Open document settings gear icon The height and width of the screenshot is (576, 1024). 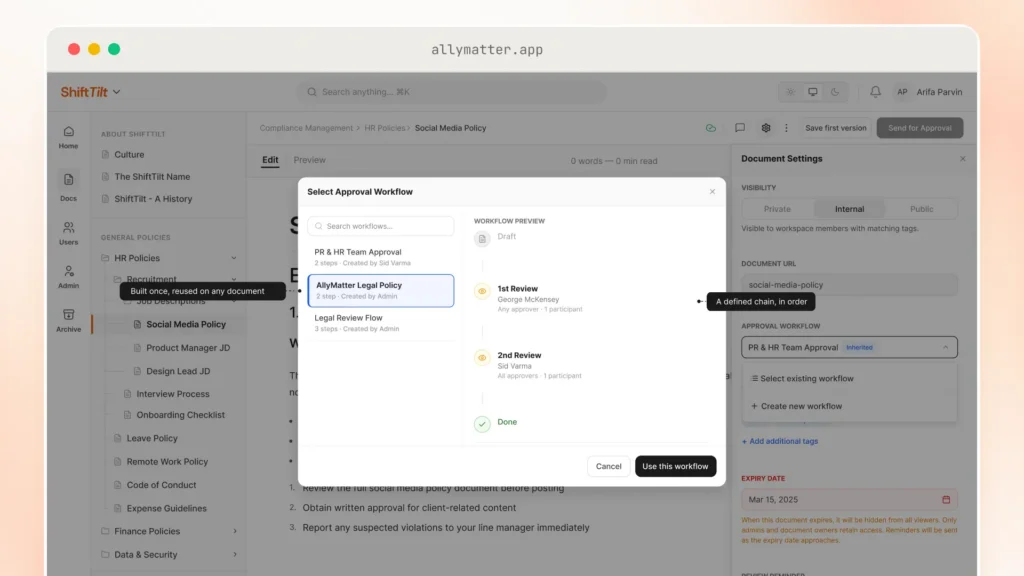pyautogui.click(x=766, y=128)
